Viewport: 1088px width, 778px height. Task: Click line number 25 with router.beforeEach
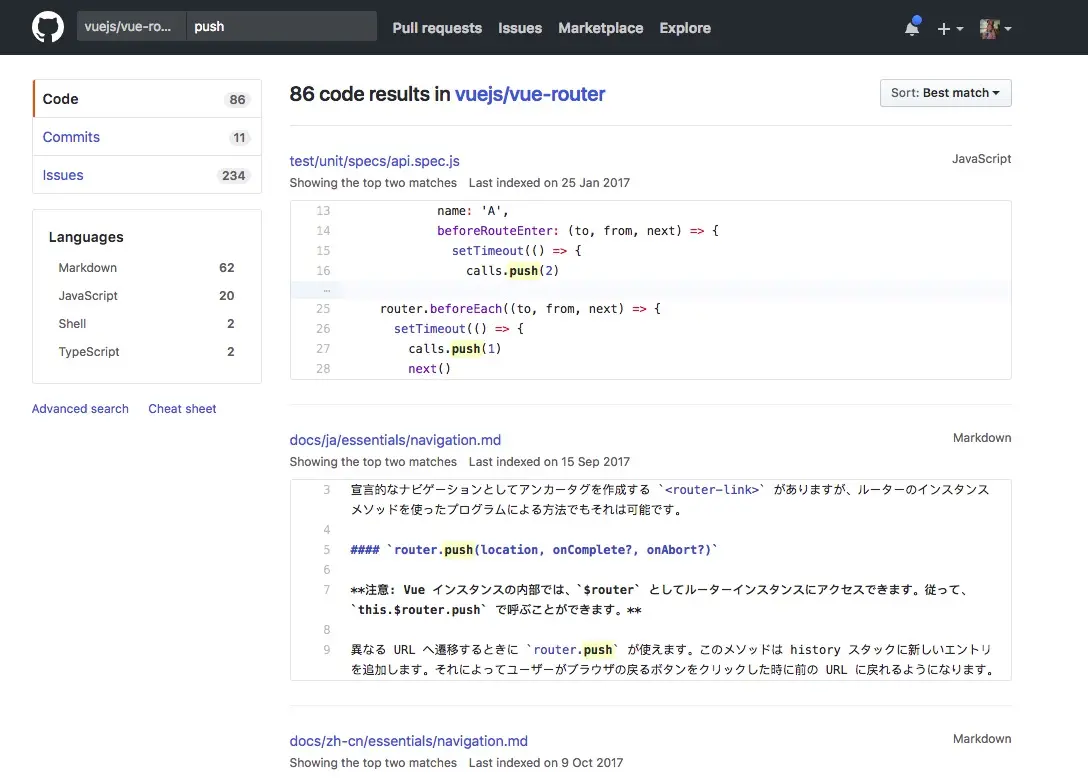(323, 309)
